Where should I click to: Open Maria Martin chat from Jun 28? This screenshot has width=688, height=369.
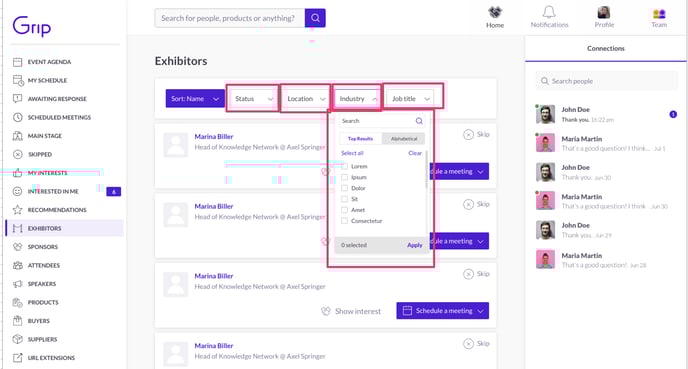(x=606, y=260)
